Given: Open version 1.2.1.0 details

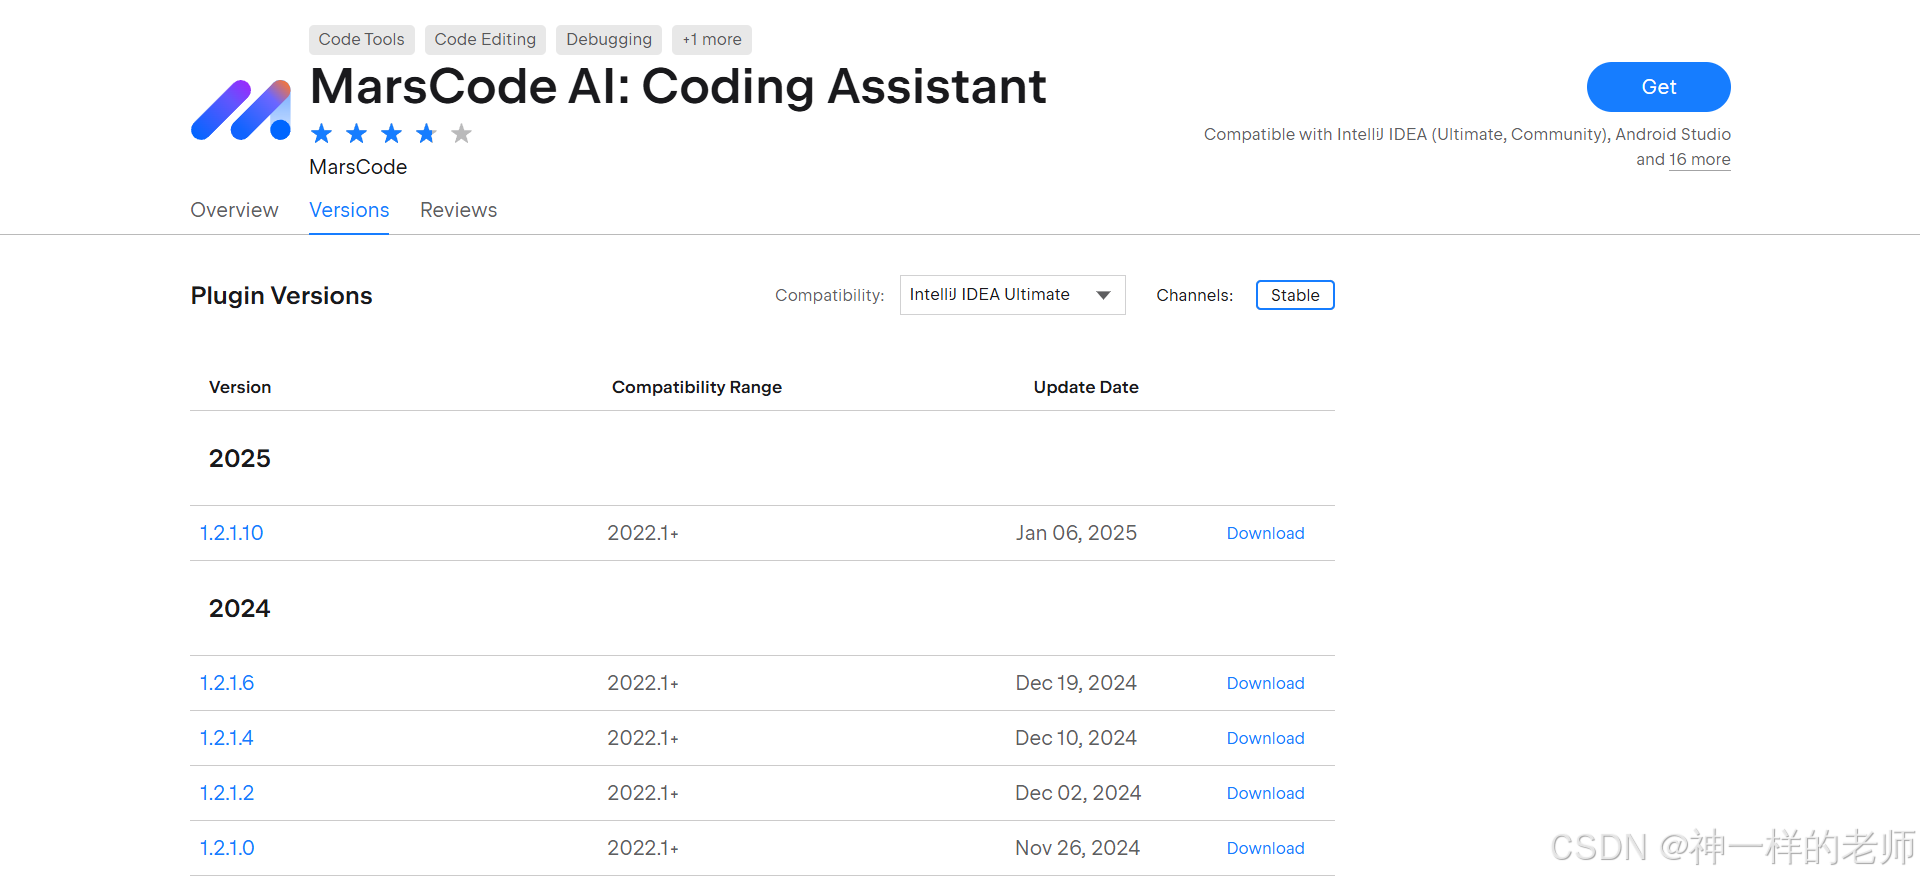Looking at the screenshot, I should 227,848.
